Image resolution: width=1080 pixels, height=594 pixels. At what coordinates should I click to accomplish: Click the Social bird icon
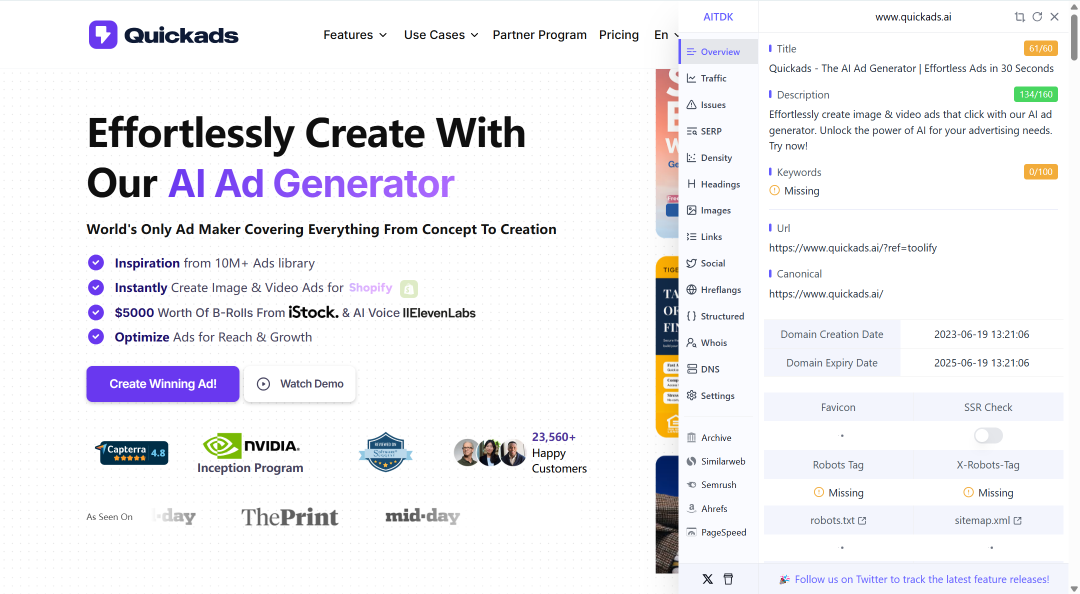tap(692, 263)
